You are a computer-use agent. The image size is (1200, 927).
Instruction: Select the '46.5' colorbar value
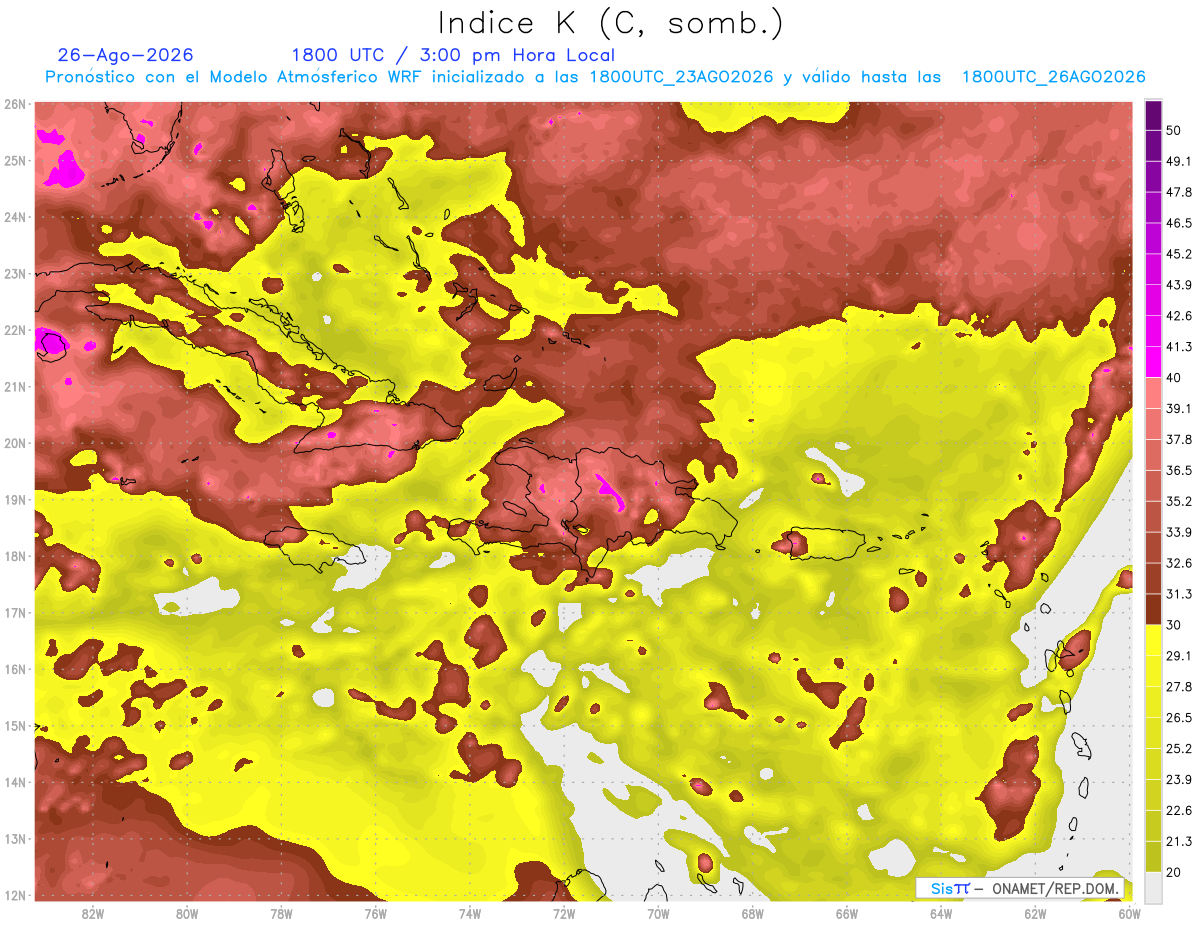click(x=1178, y=223)
